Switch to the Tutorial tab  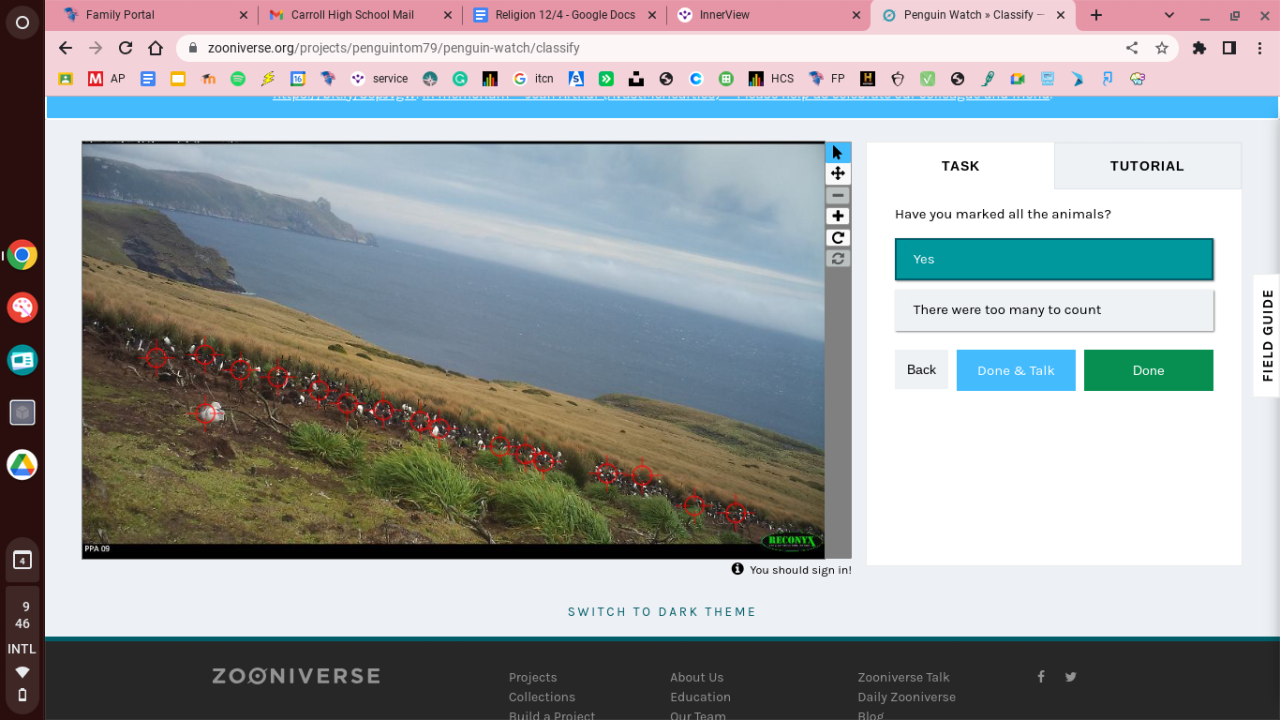click(1147, 166)
